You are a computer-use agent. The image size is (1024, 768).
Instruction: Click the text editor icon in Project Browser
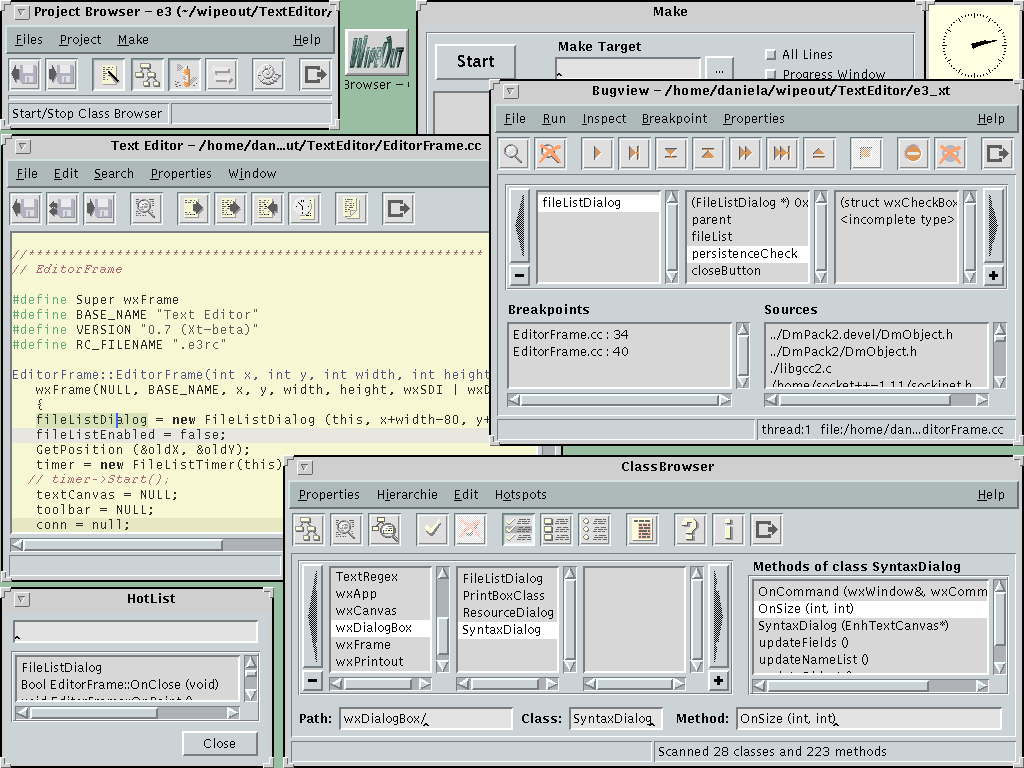point(108,75)
